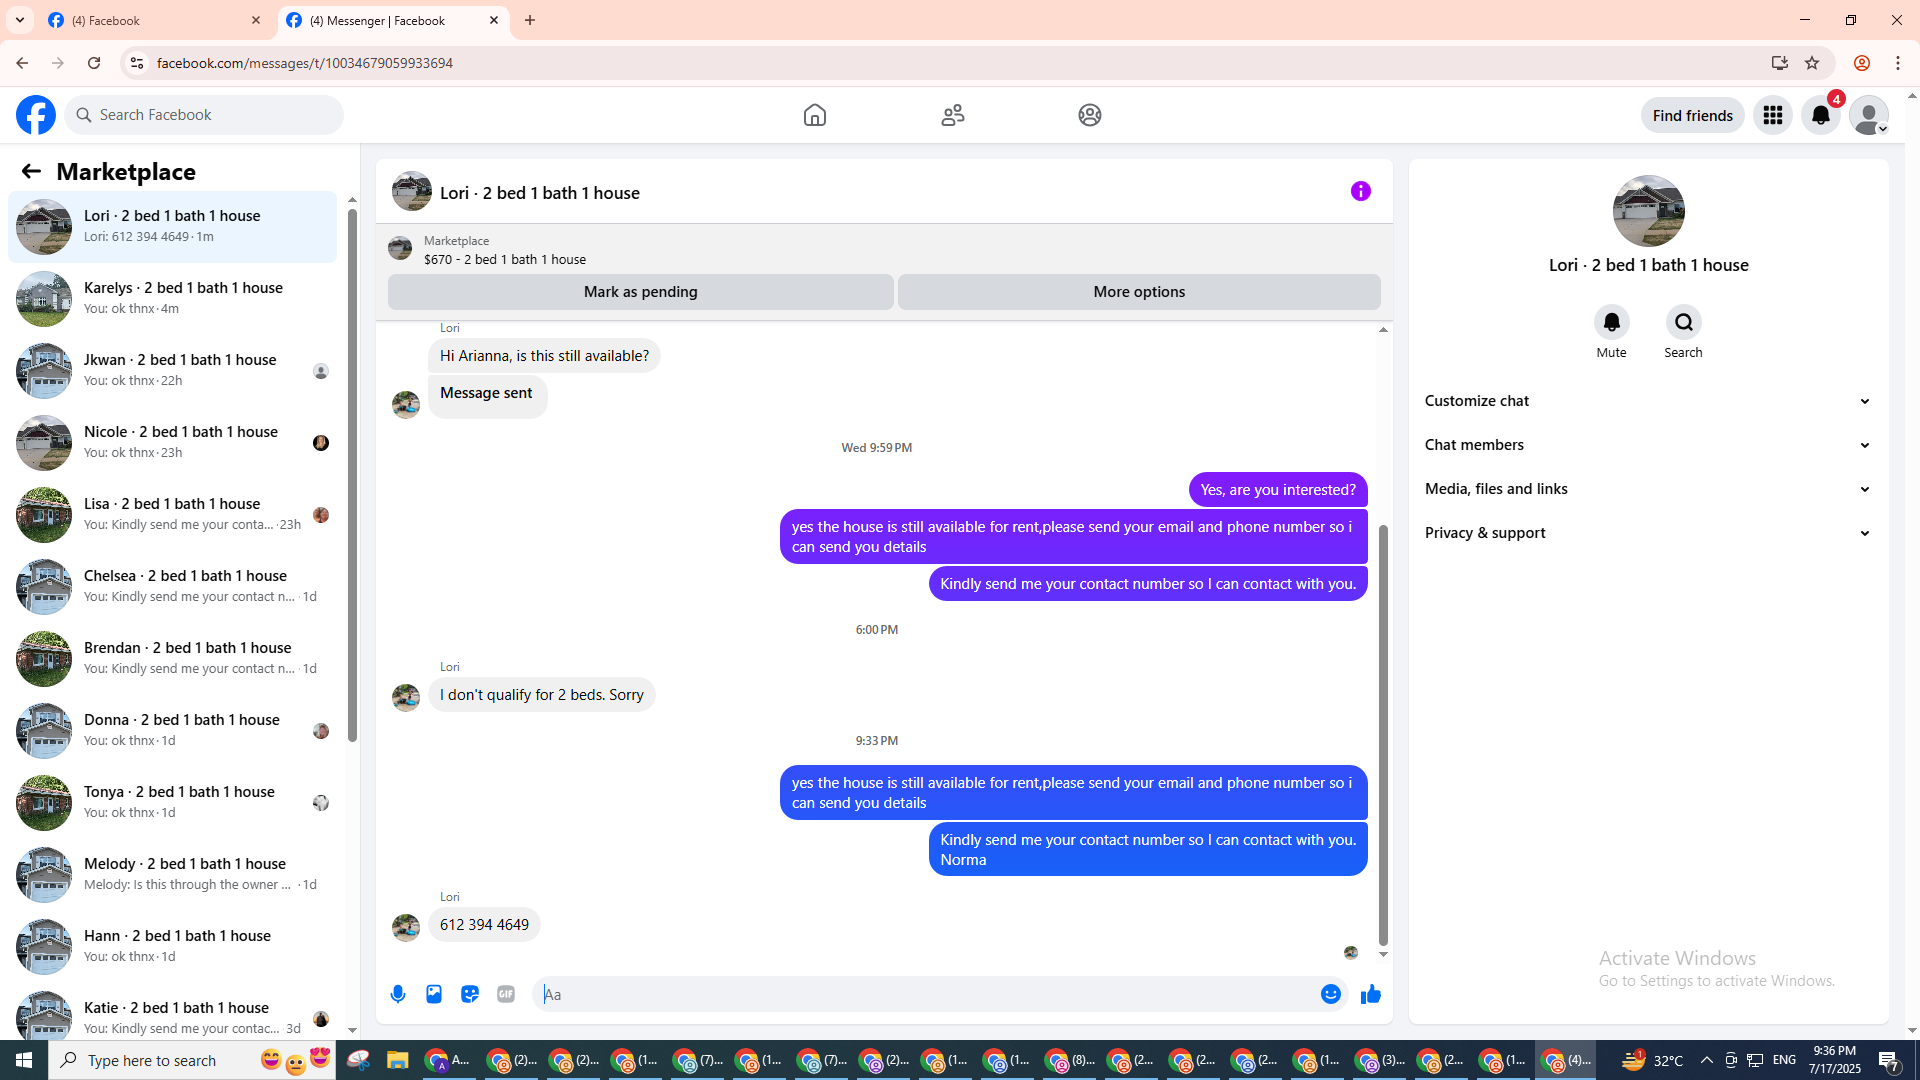This screenshot has width=1920, height=1080.
Task: Open Karelys 2 bed 1 bath chat
Action: tap(173, 298)
